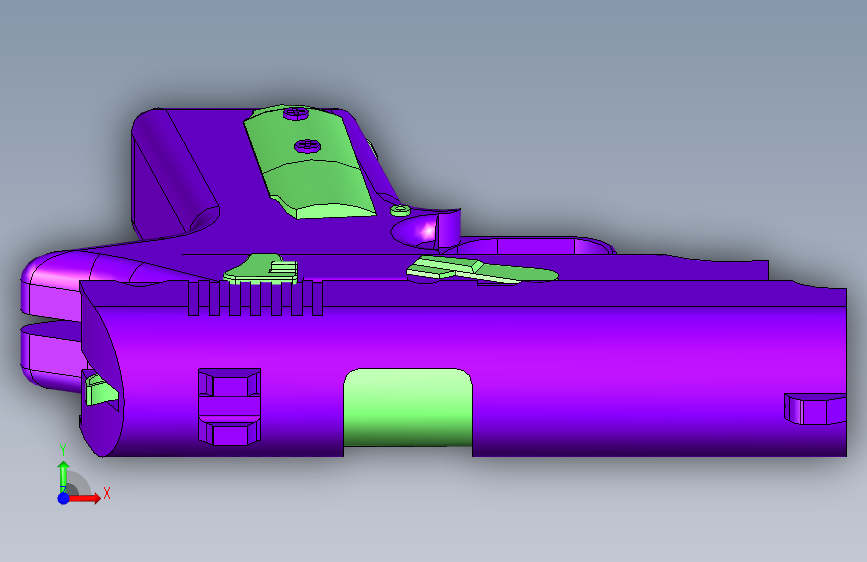Select the green grip panel face
This screenshot has height=562, width=867.
tap(310, 162)
